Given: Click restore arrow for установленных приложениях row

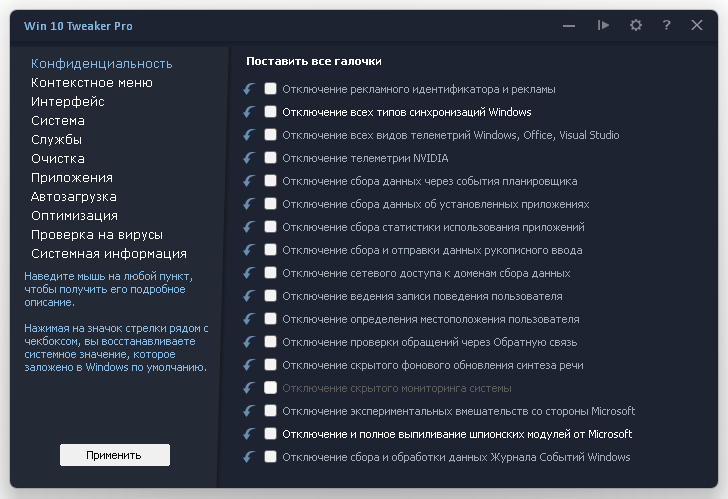Looking at the screenshot, I should 249,204.
